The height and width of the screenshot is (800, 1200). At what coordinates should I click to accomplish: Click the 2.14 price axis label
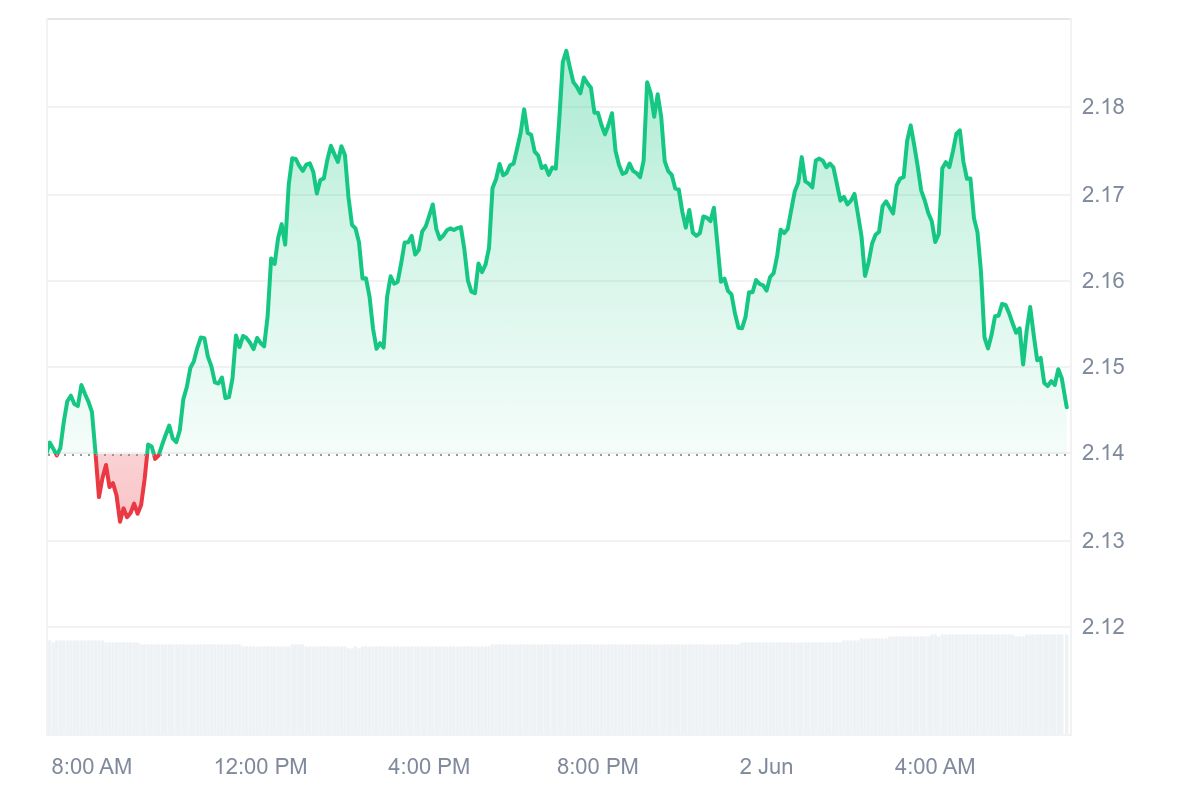point(1102,454)
